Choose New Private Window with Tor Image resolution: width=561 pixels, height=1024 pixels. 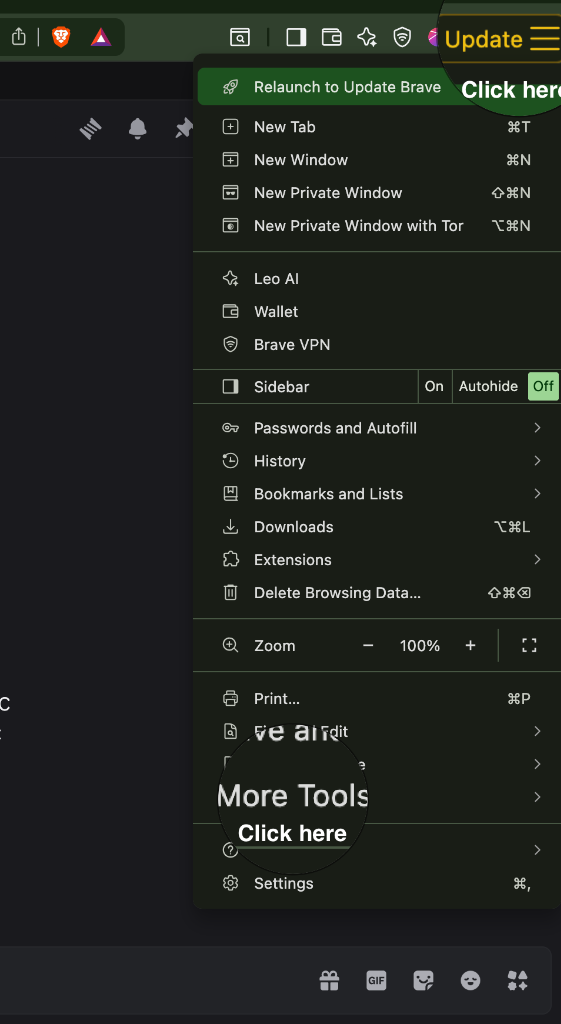tap(377, 226)
